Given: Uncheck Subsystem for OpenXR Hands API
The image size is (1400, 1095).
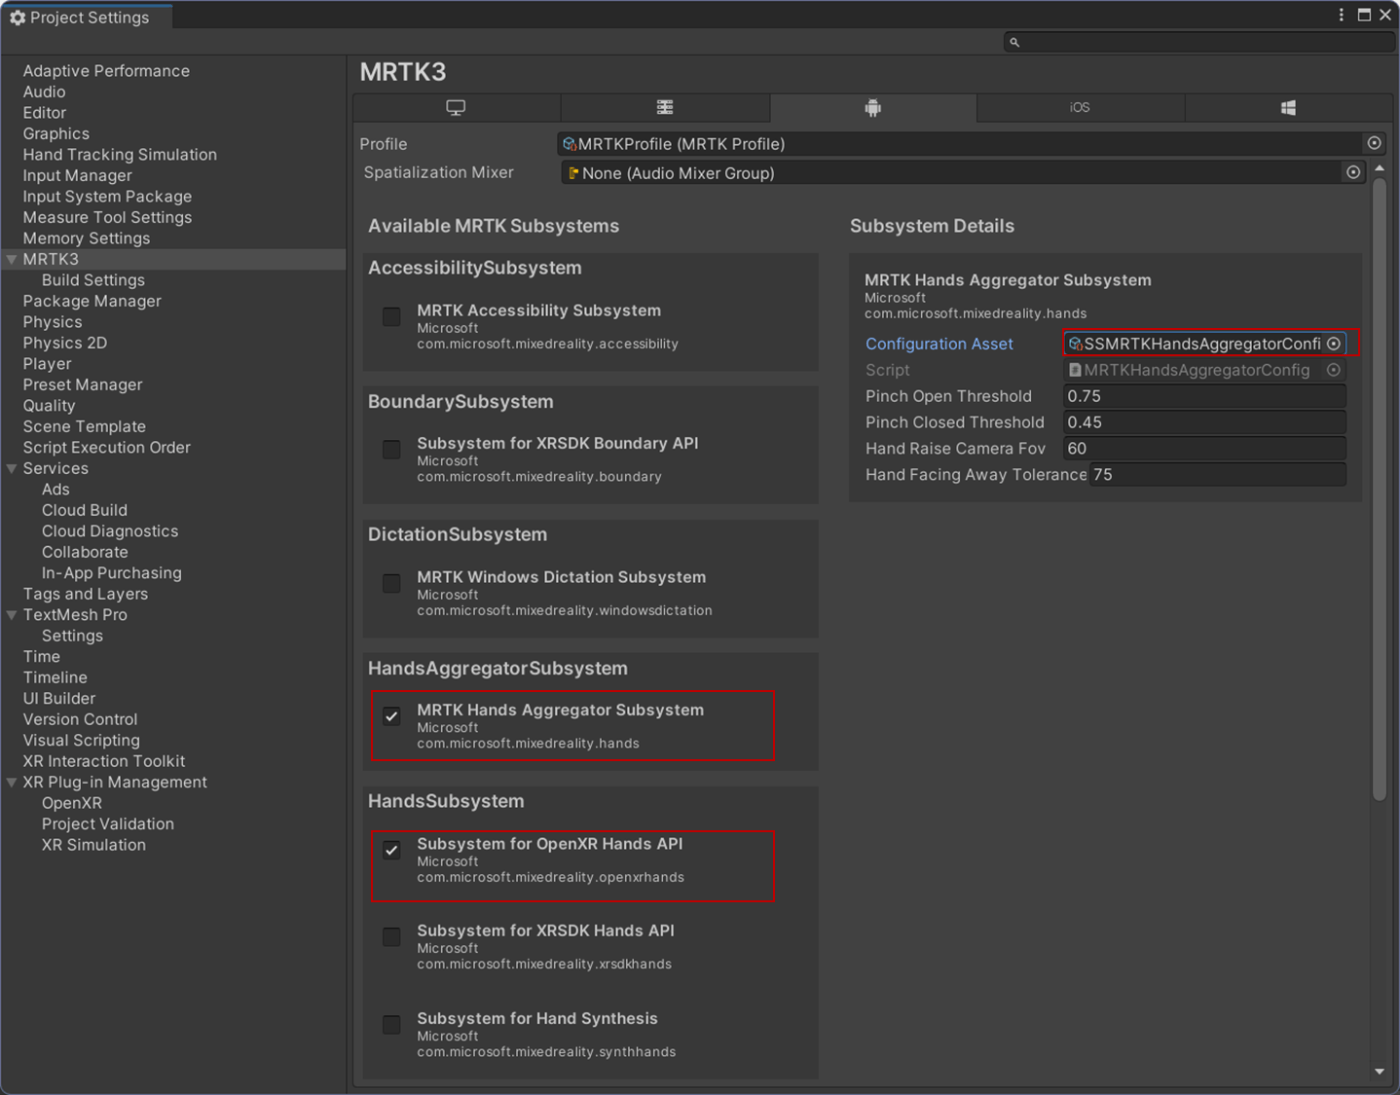Looking at the screenshot, I should point(392,850).
